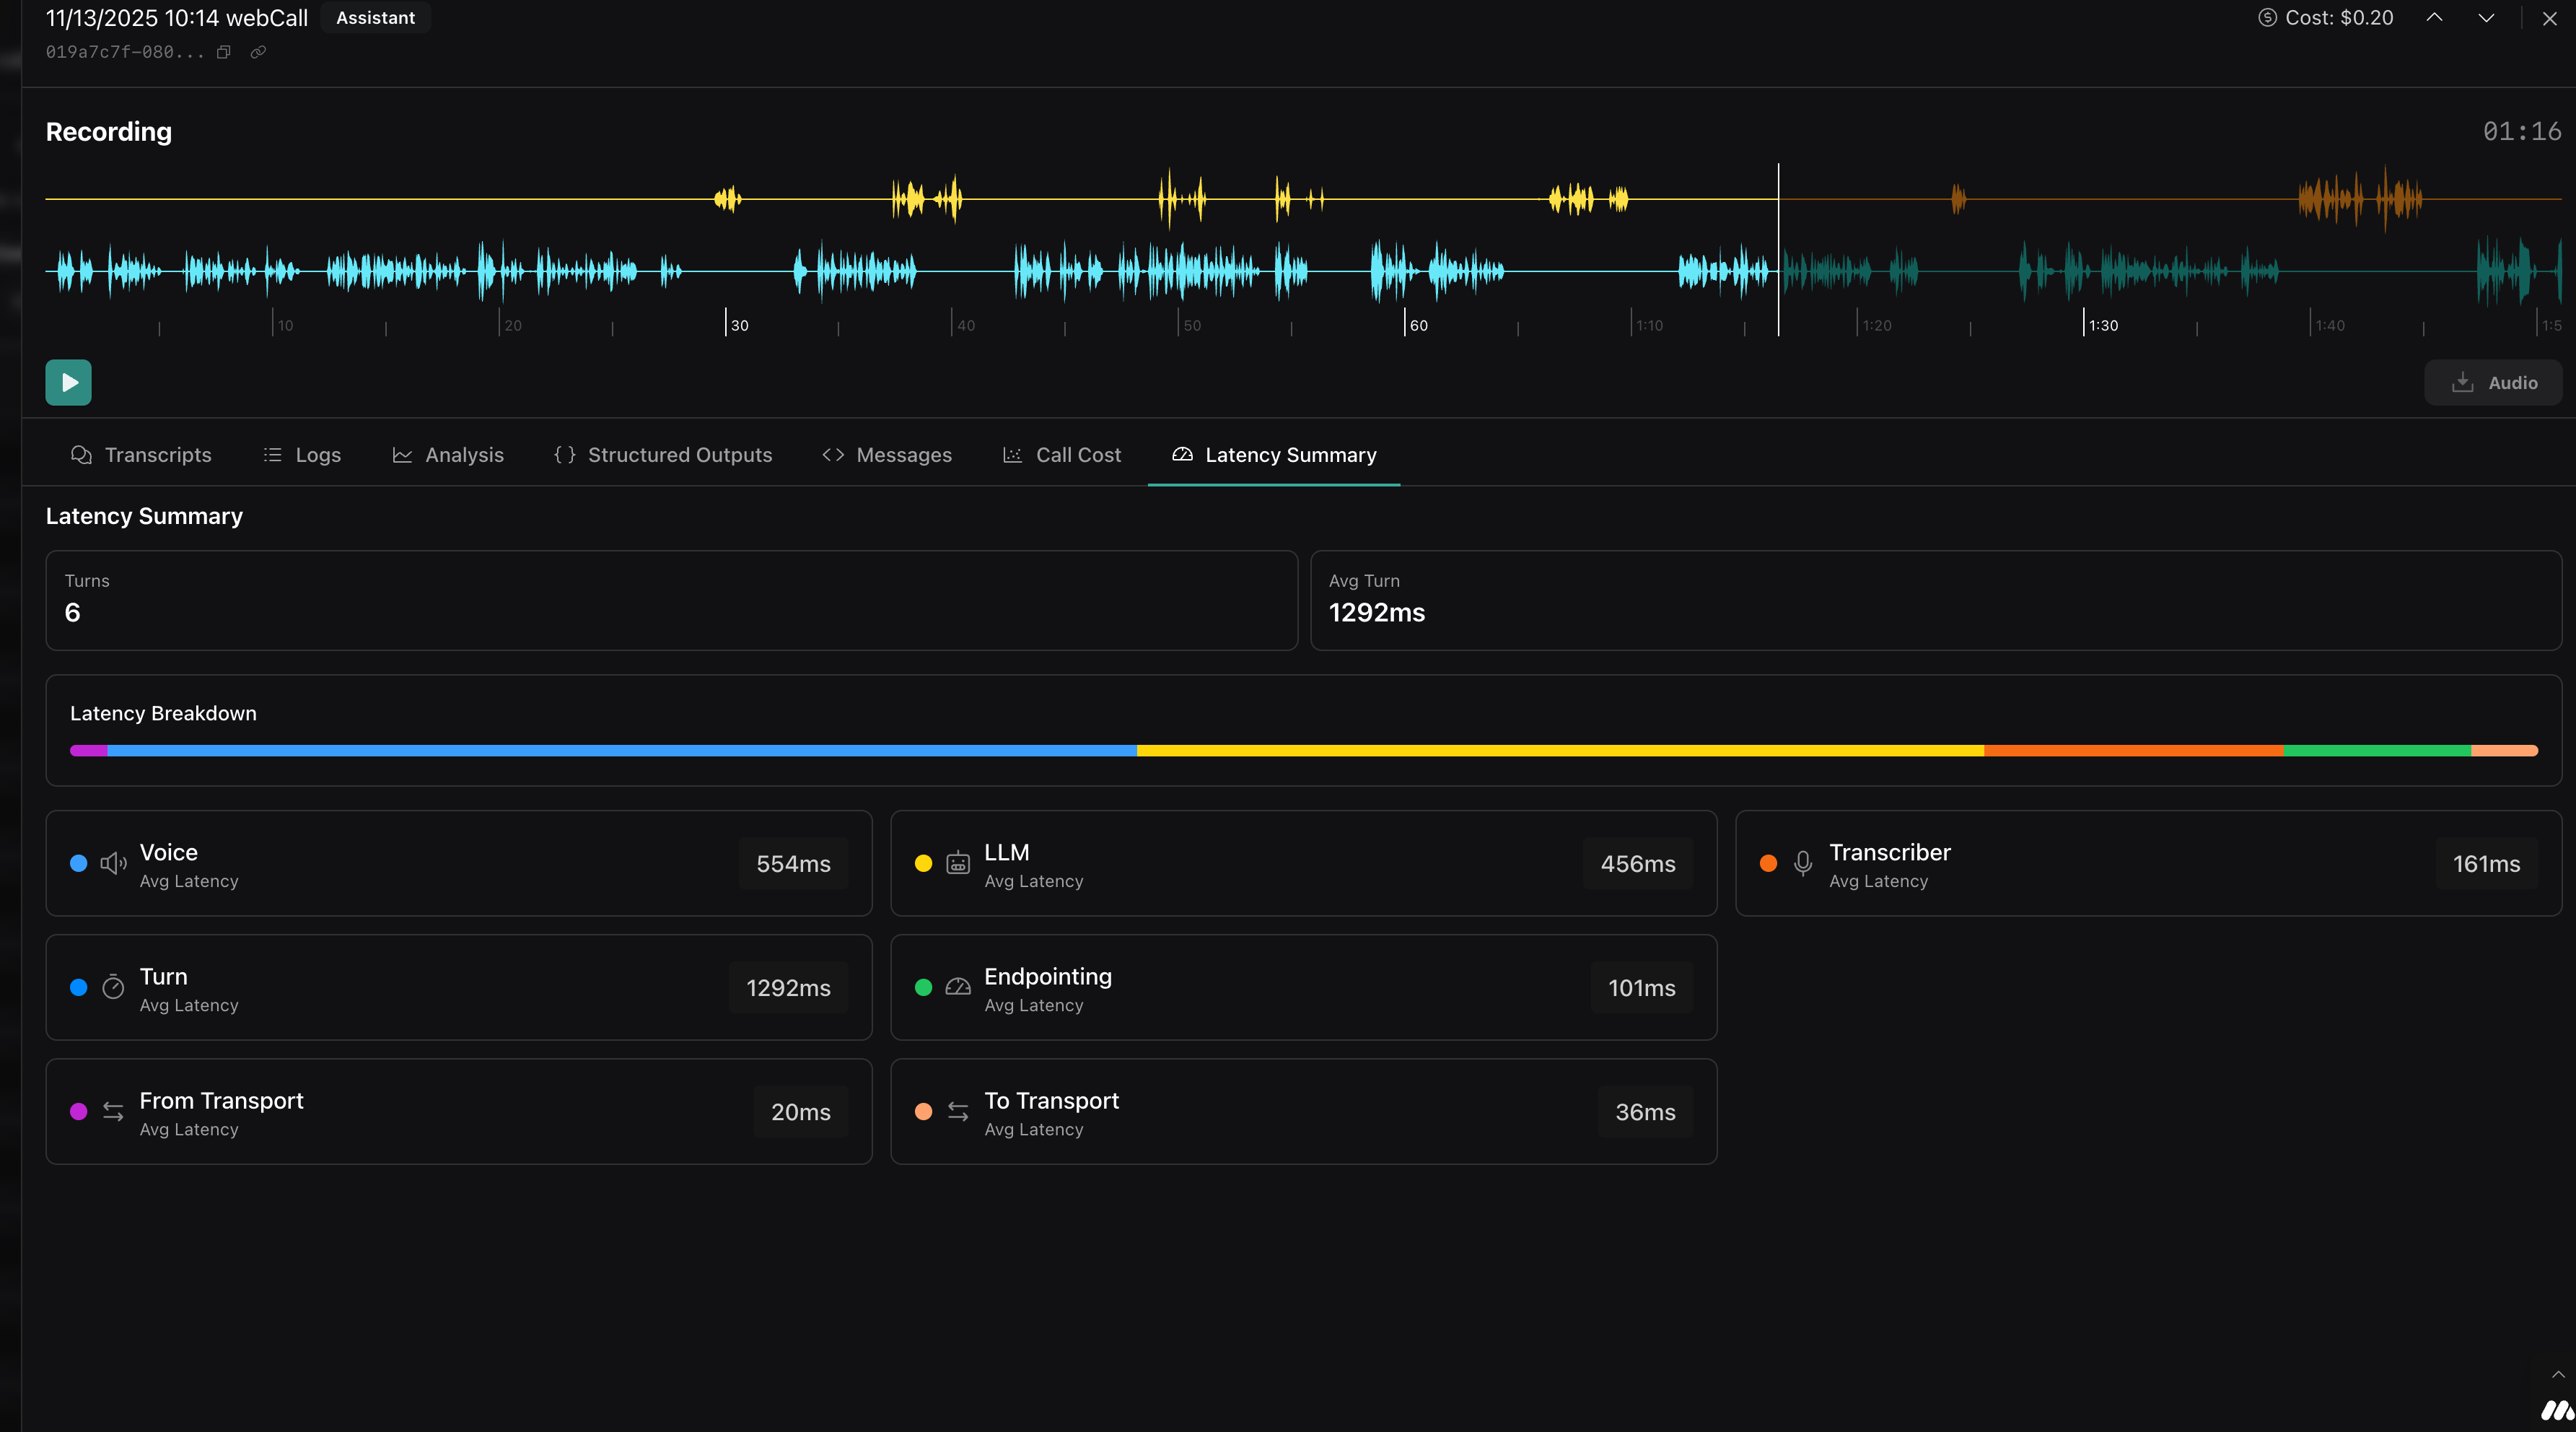This screenshot has height=1432, width=2576.
Task: Copy the call ID with copy icon
Action: coord(224,52)
